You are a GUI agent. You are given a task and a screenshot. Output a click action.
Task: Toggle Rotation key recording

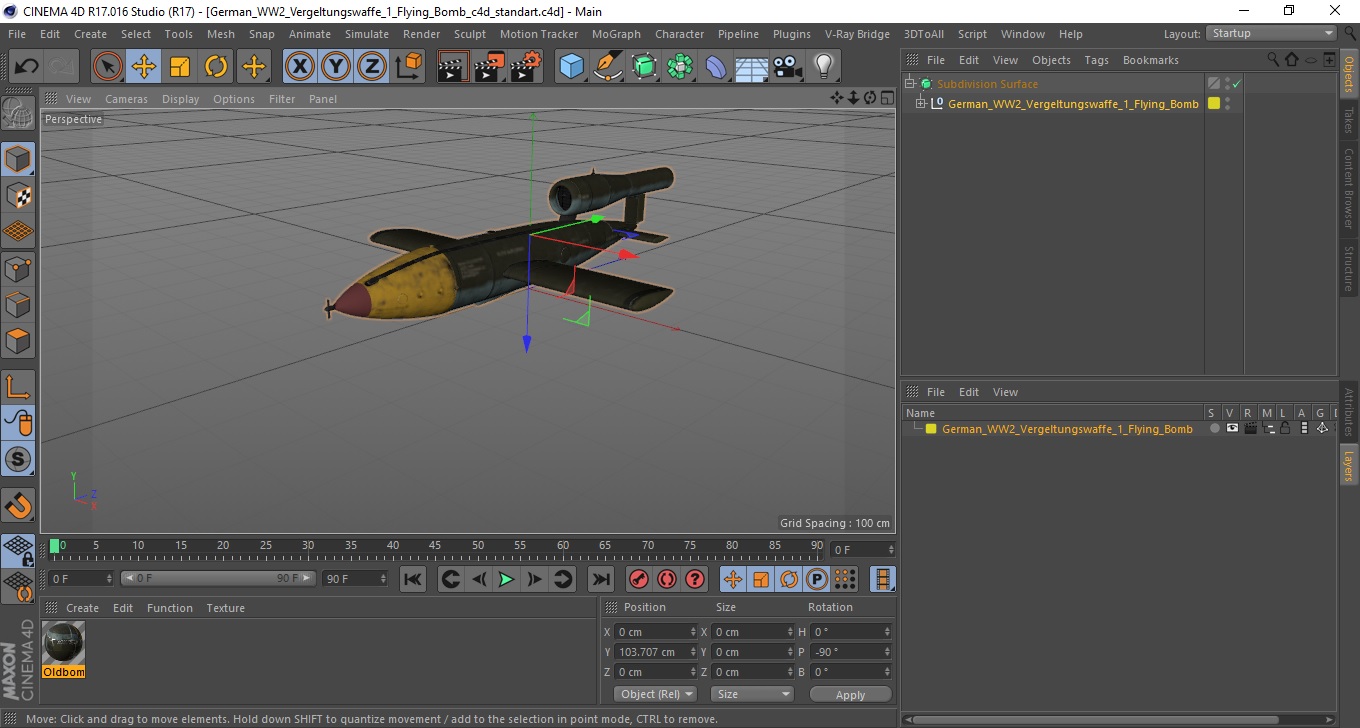pos(789,579)
